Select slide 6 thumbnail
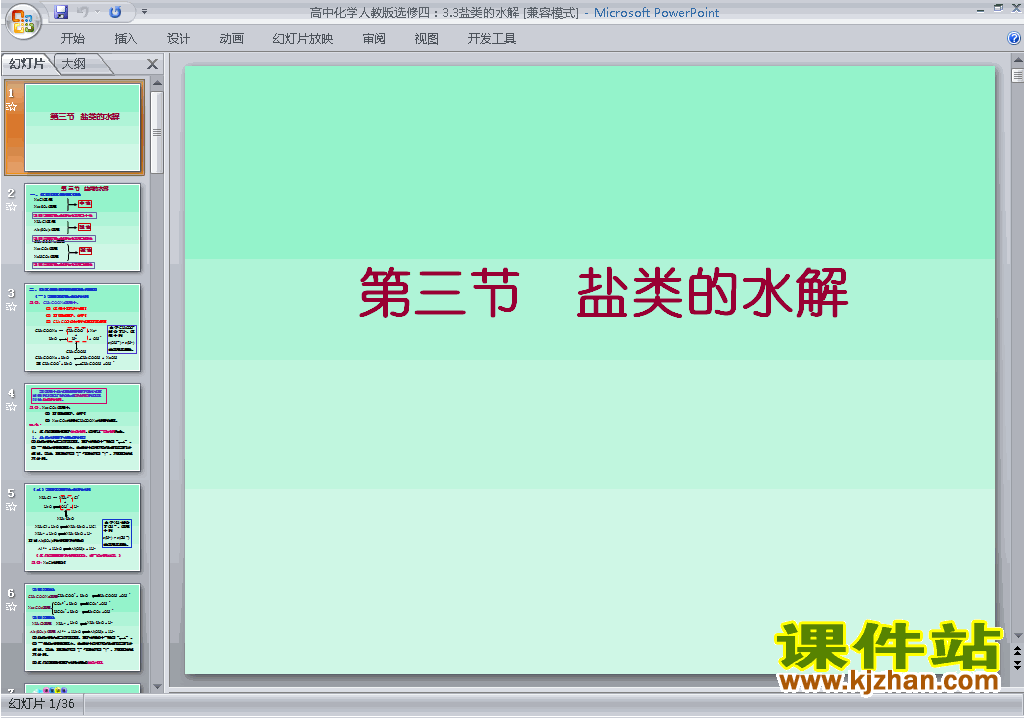The height and width of the screenshot is (718, 1024). pyautogui.click(x=82, y=627)
